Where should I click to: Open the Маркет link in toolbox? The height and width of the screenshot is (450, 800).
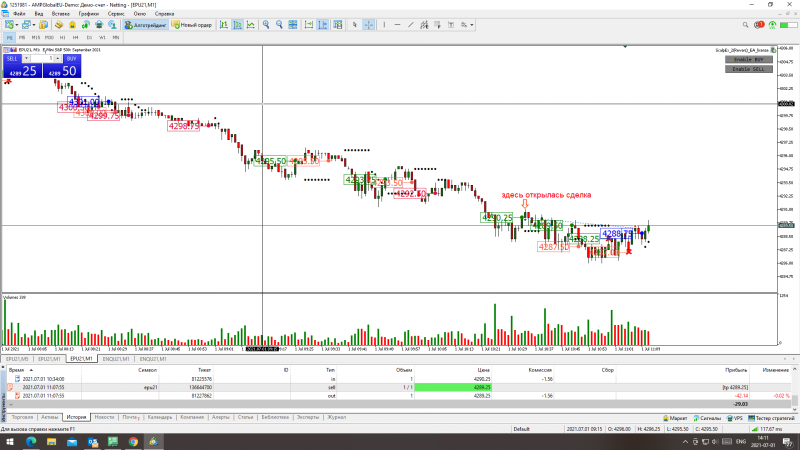click(675, 418)
